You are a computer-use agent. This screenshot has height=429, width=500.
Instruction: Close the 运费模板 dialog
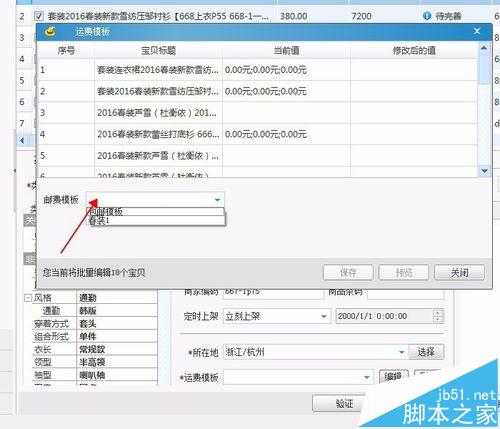click(477, 31)
